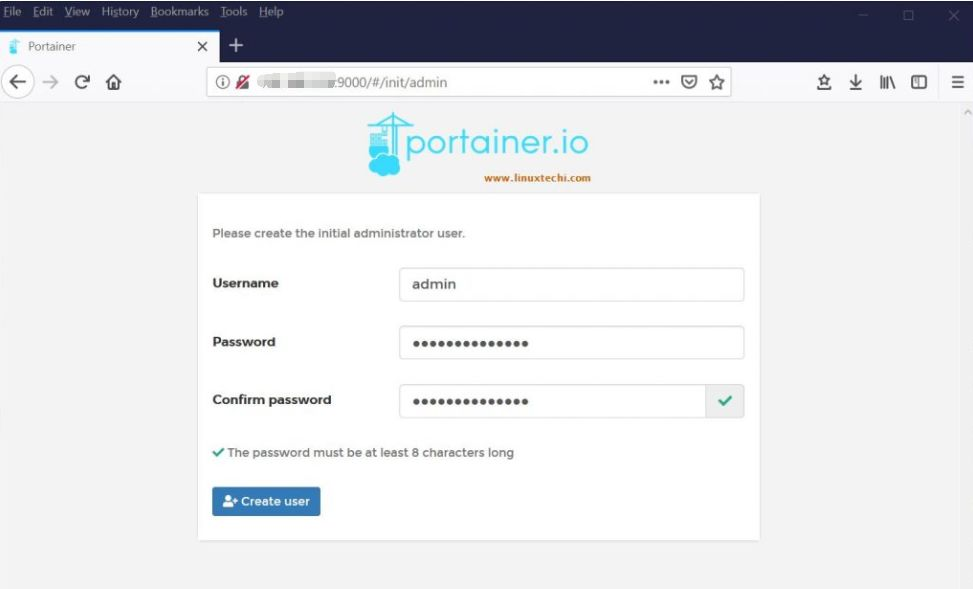
Task: Reload the current page
Action: pyautogui.click(x=82, y=82)
